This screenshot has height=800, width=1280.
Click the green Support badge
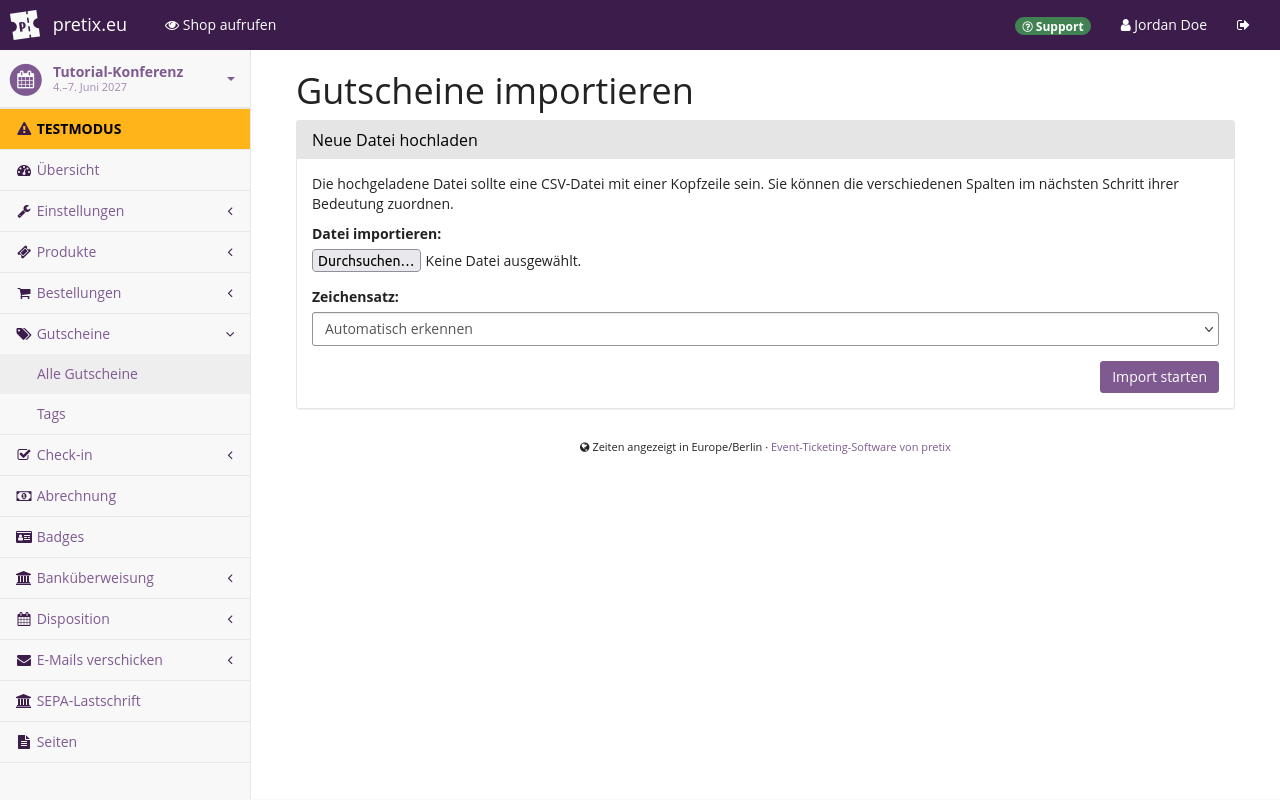tap(1053, 26)
